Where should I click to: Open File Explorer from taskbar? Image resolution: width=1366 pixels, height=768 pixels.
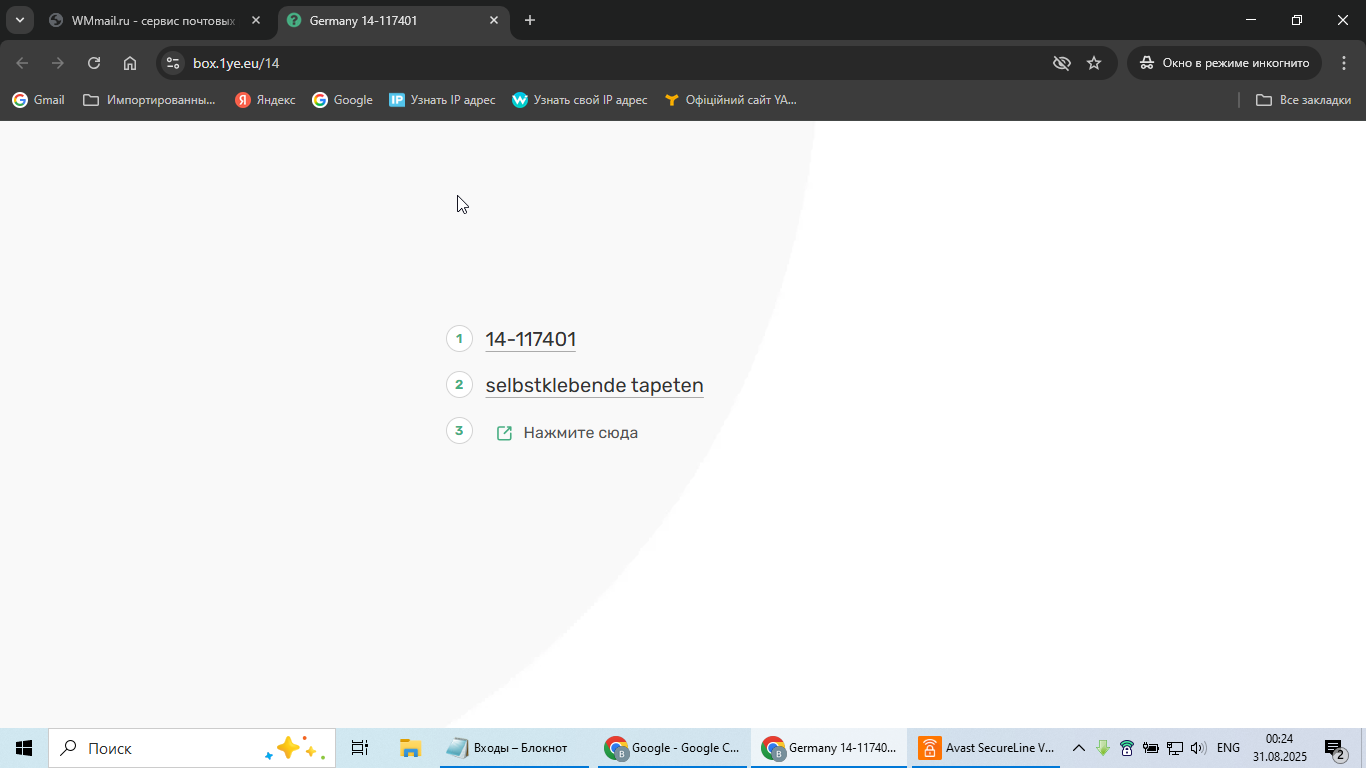pos(410,748)
